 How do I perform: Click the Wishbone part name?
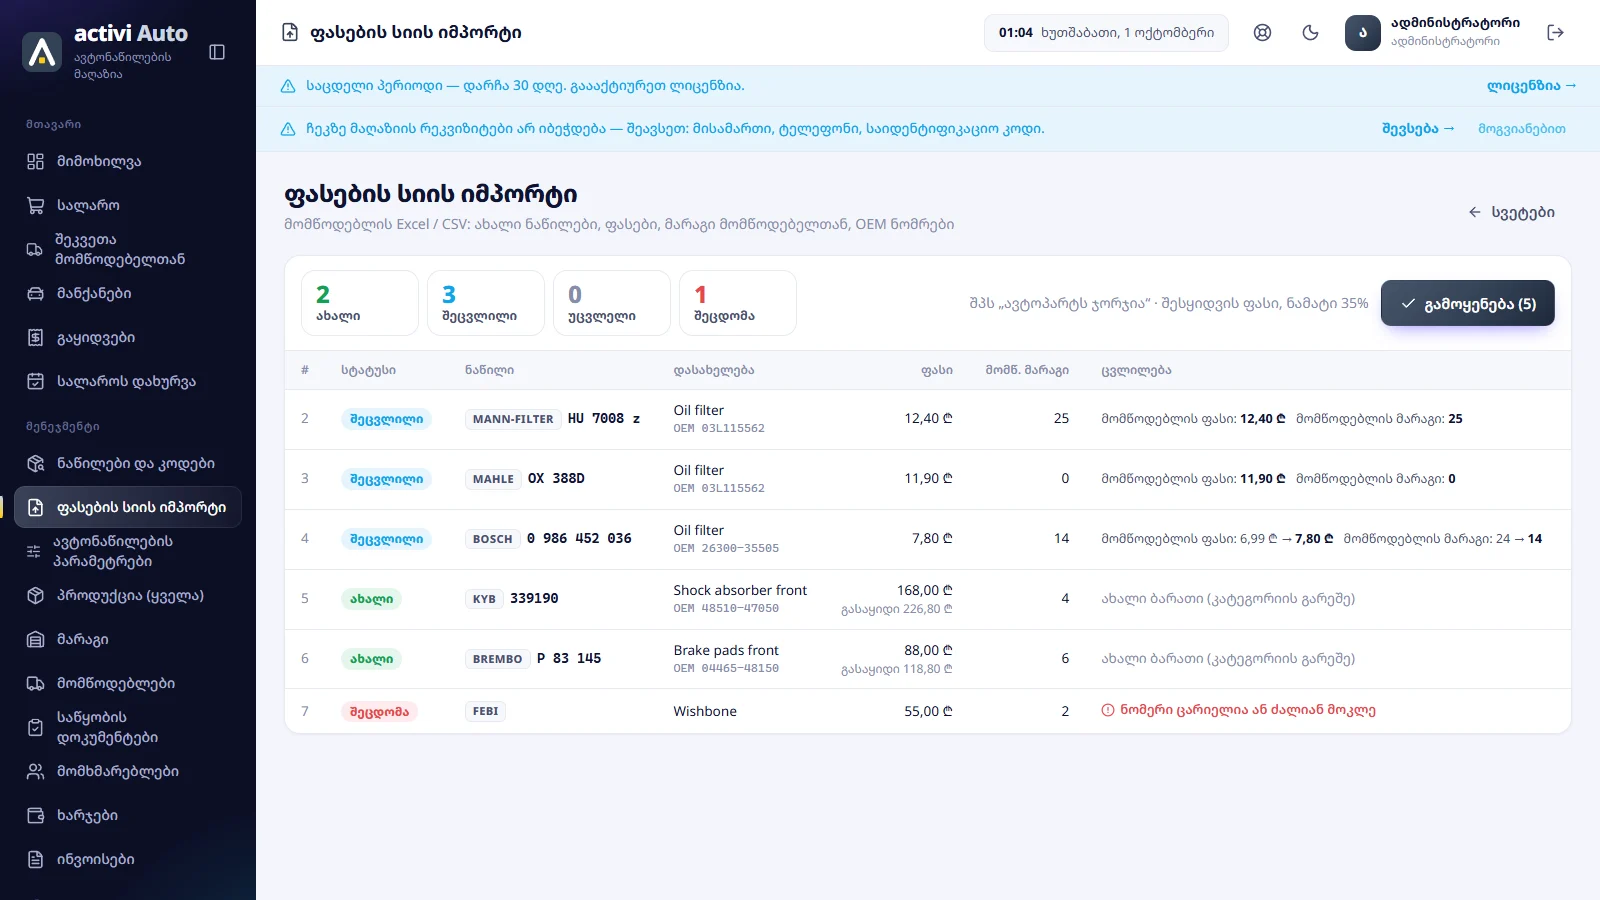point(705,712)
